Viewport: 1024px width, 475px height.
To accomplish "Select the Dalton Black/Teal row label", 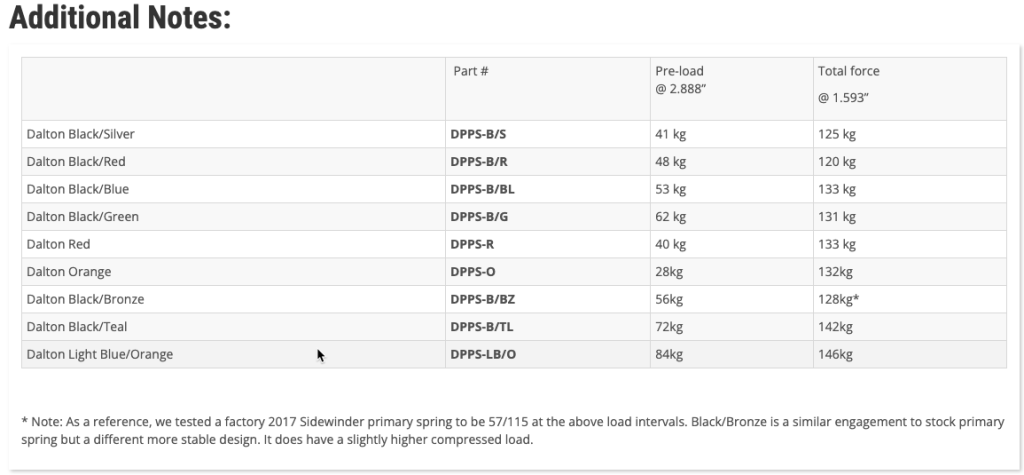I will 77,326.
